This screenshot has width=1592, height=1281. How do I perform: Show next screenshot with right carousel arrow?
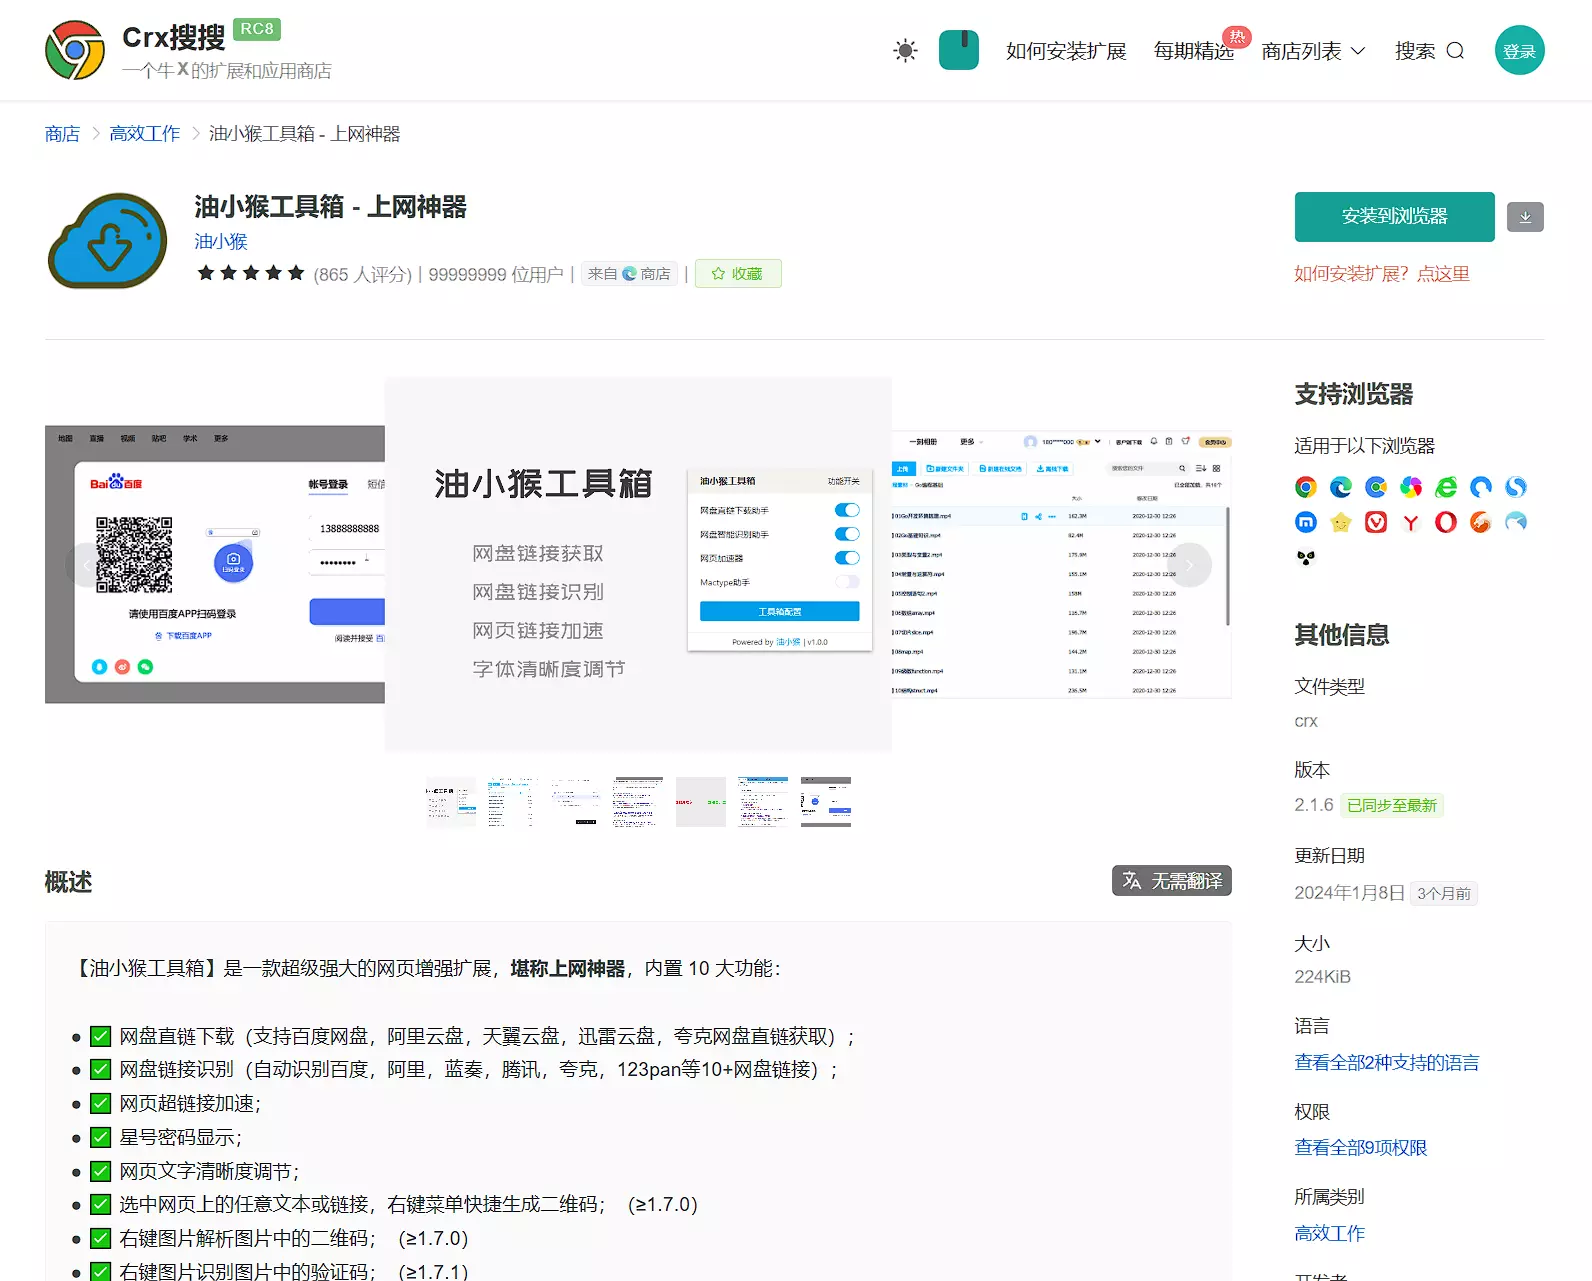[x=1189, y=565]
